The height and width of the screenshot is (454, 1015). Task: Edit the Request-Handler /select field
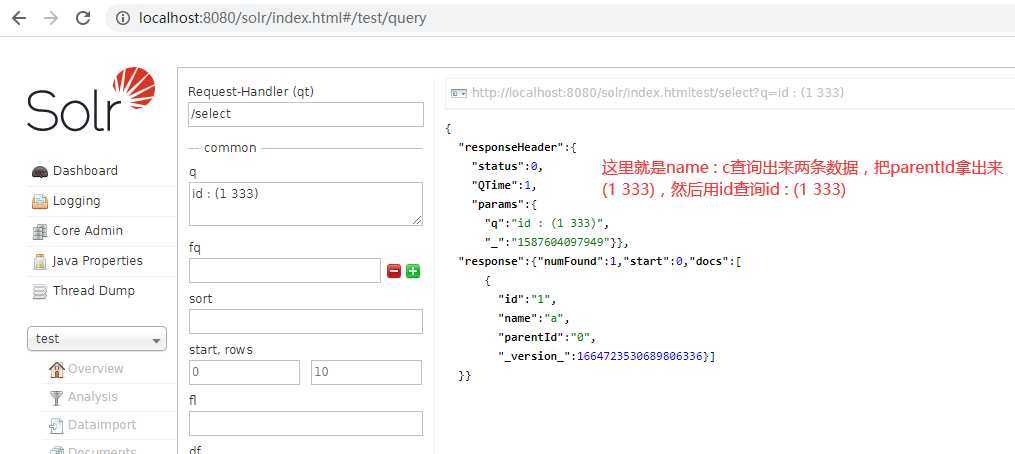click(x=306, y=114)
